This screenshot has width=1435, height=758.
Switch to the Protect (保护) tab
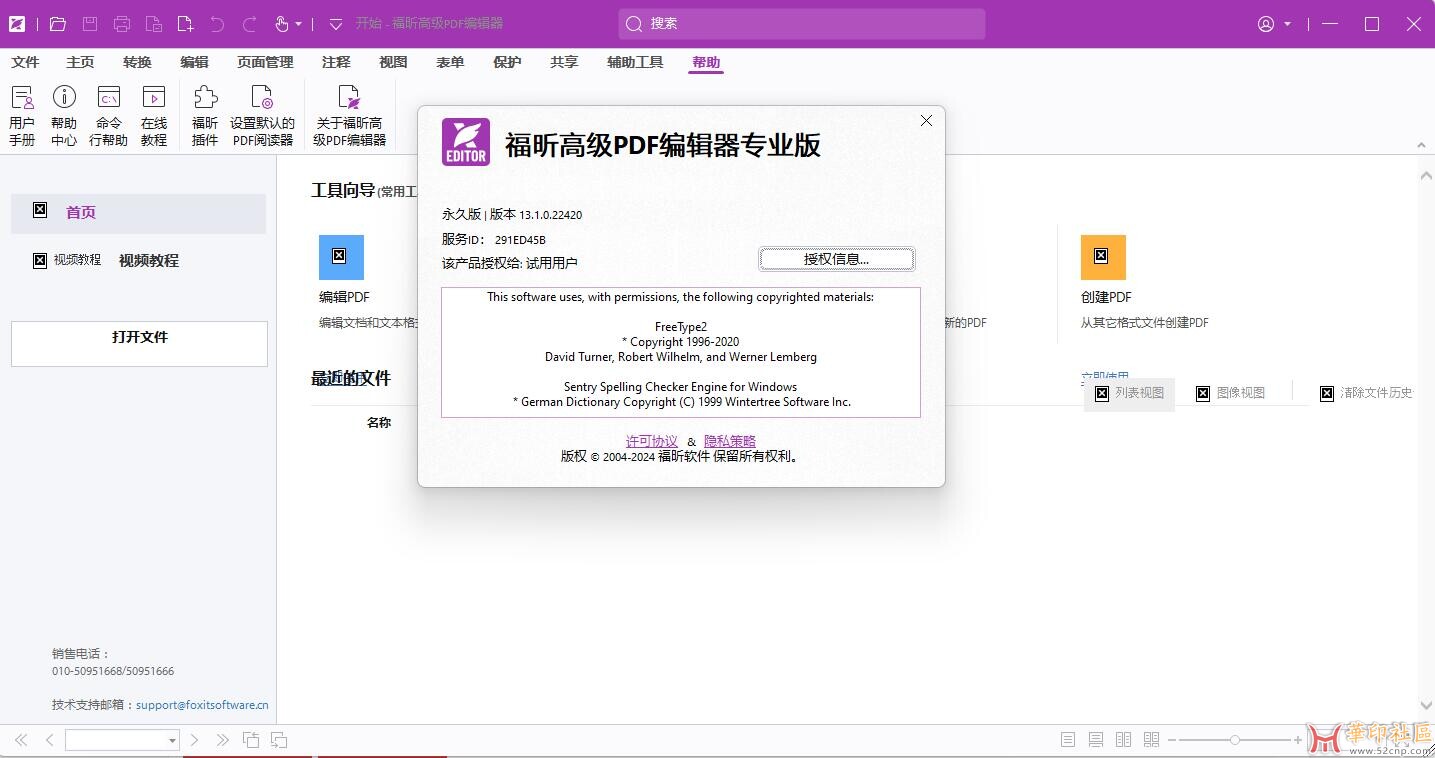click(507, 62)
